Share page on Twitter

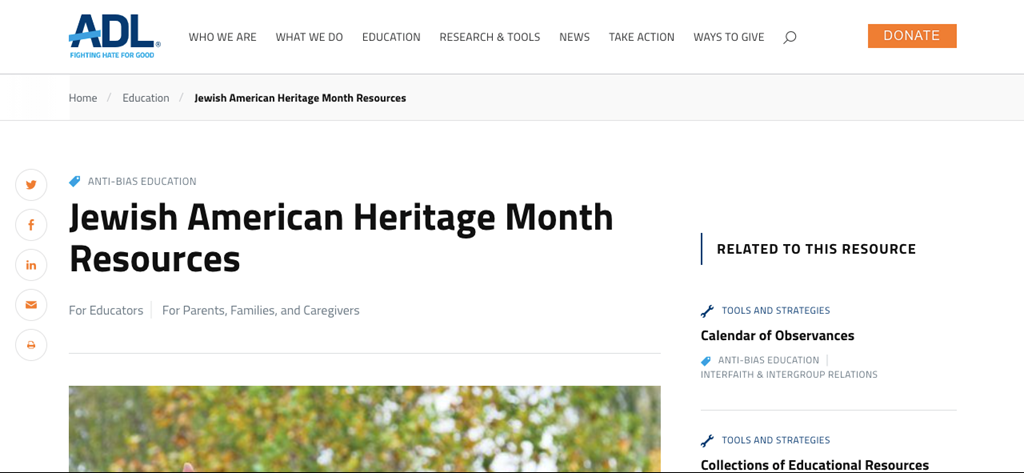click(31, 185)
